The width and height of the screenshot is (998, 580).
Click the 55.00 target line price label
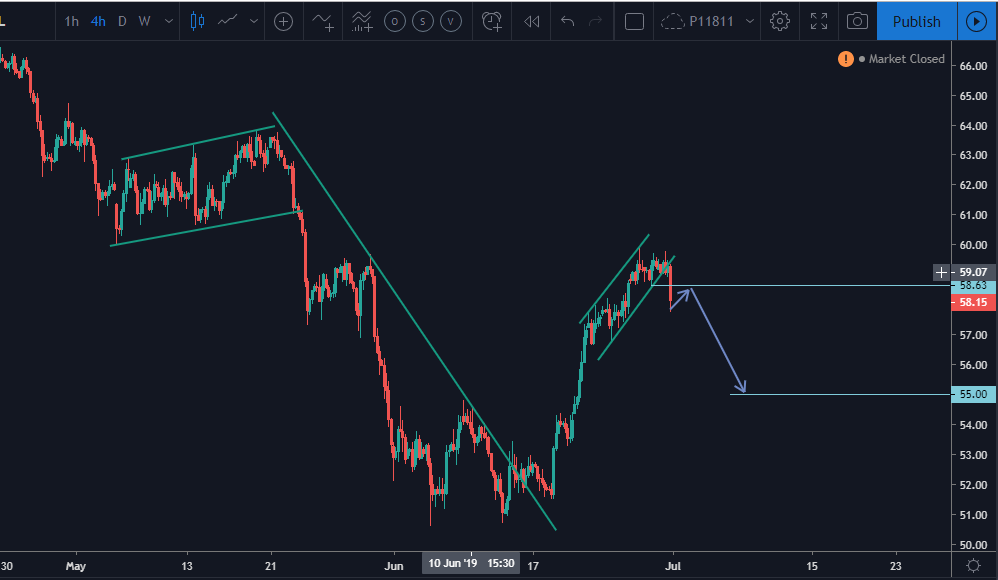pos(973,394)
